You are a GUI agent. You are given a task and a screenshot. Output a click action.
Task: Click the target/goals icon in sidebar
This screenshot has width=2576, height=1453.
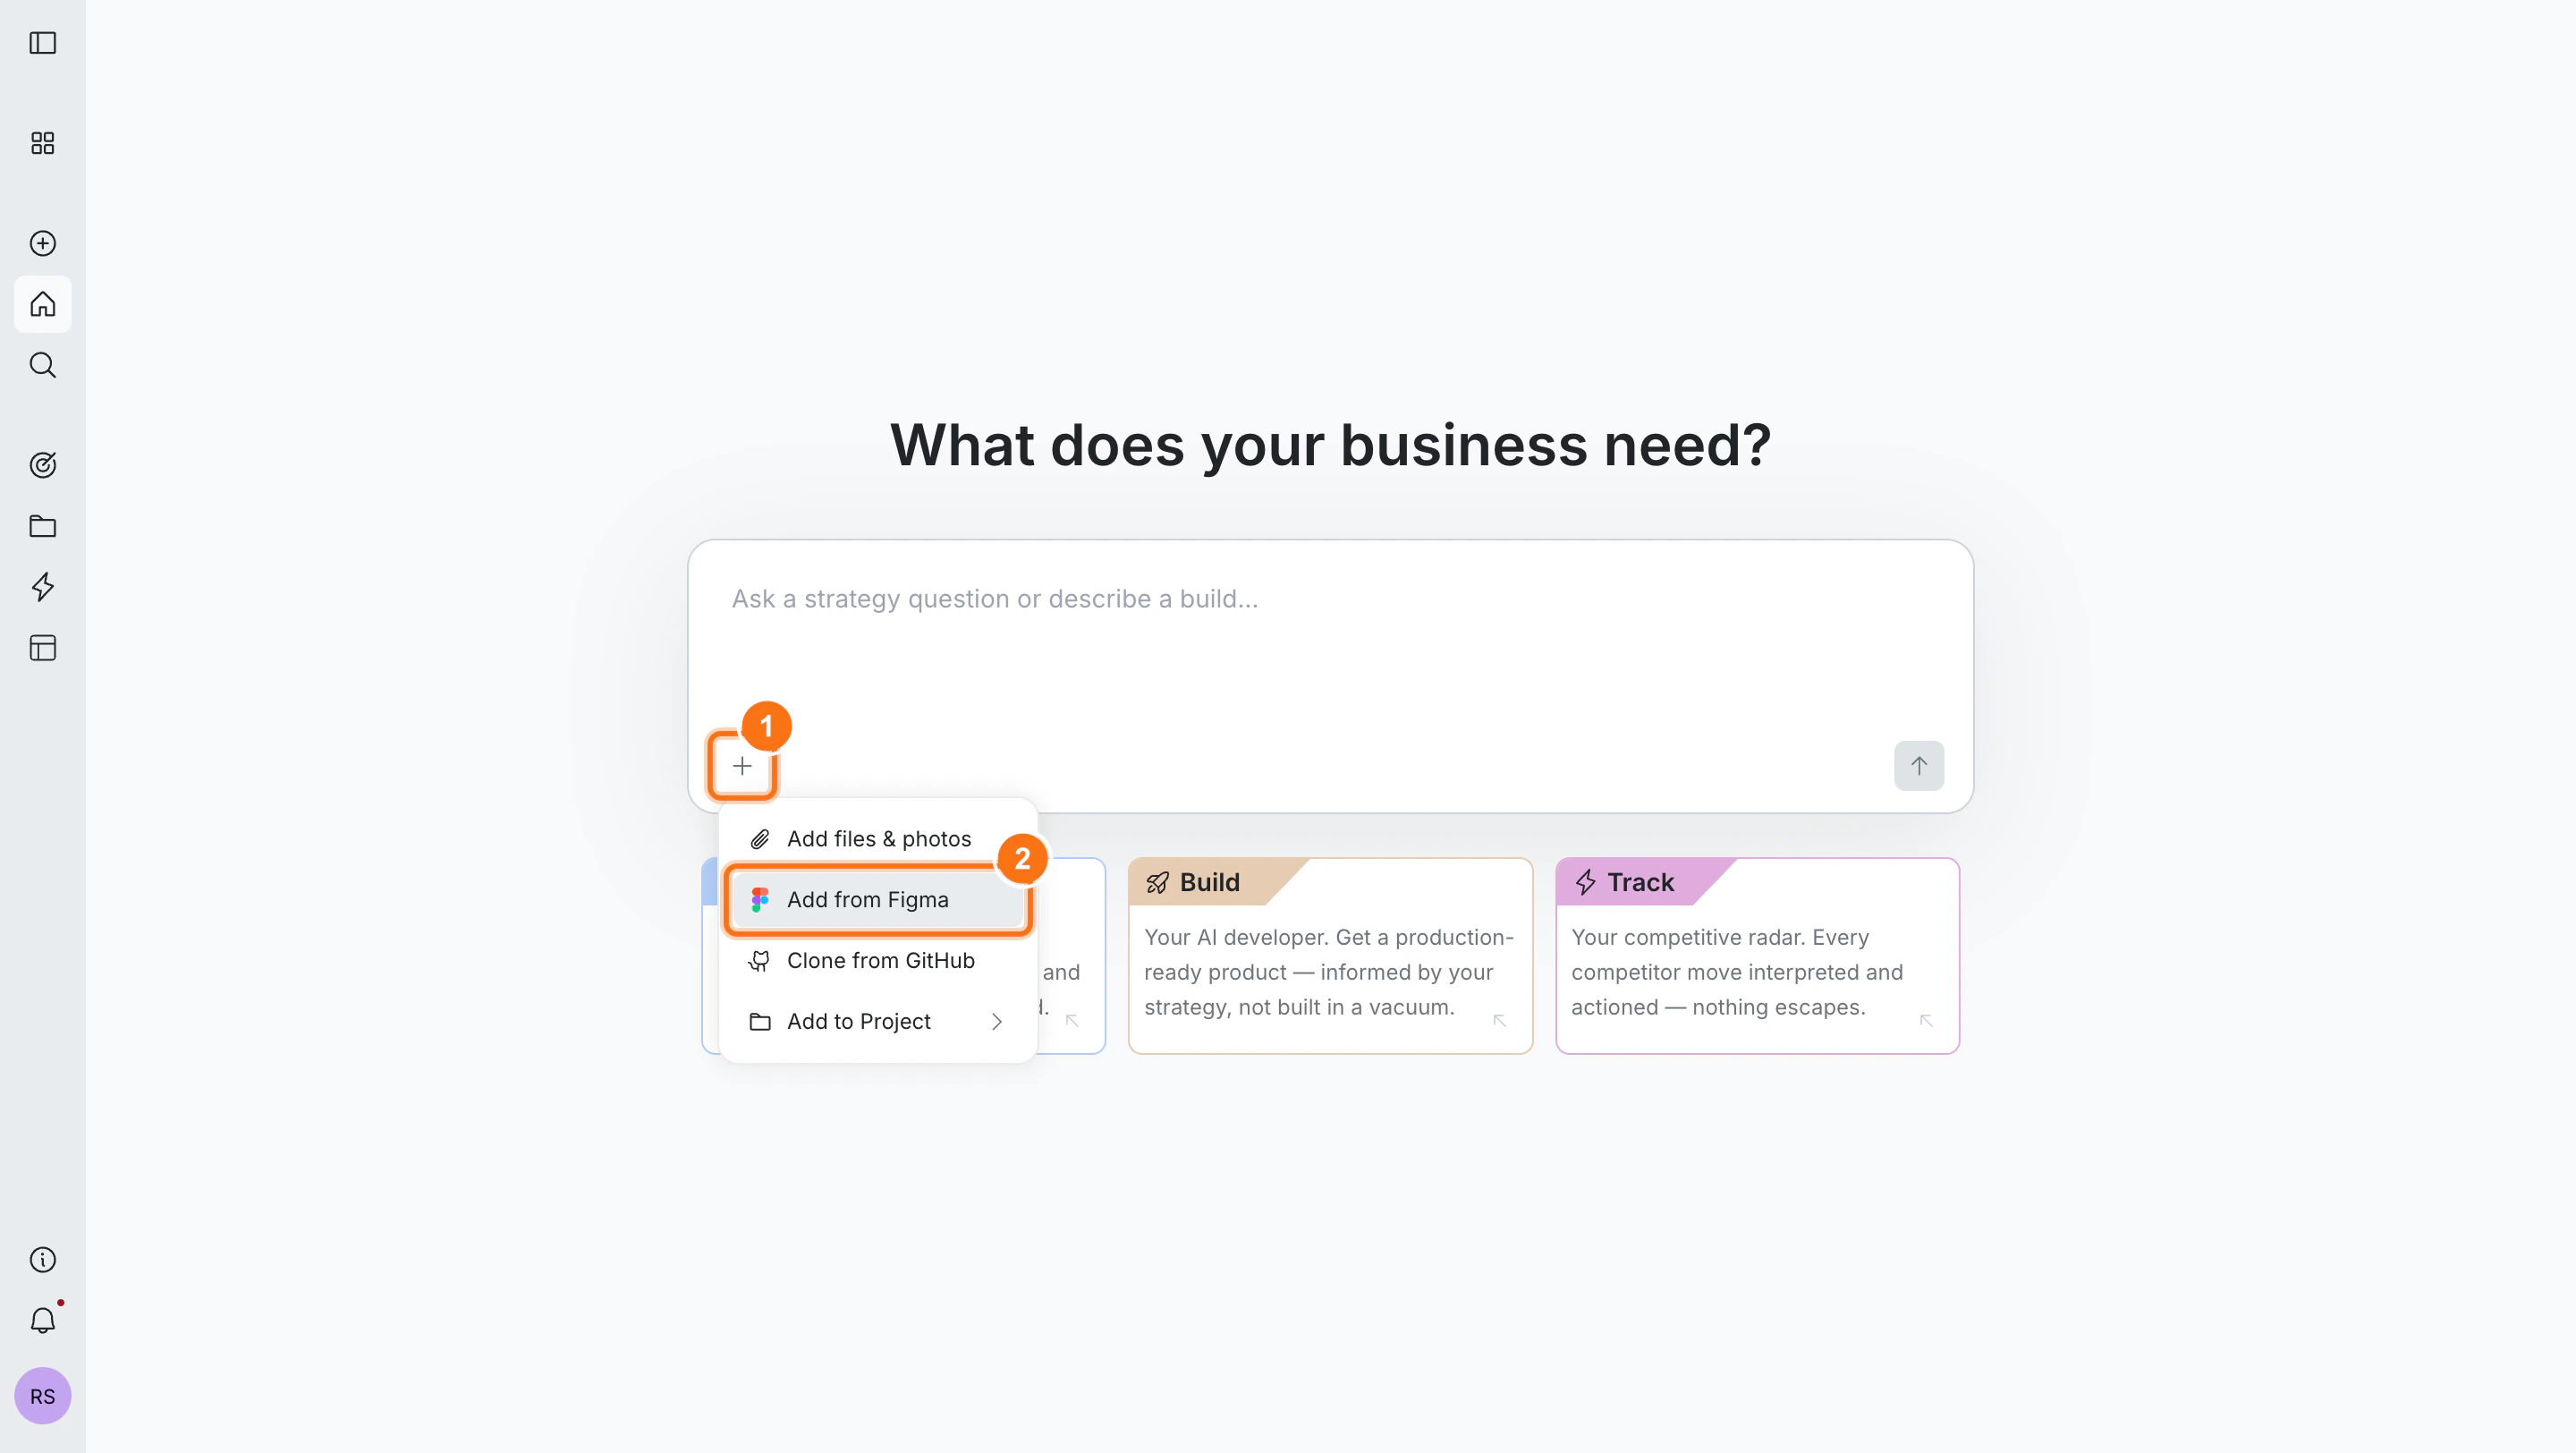click(42, 464)
